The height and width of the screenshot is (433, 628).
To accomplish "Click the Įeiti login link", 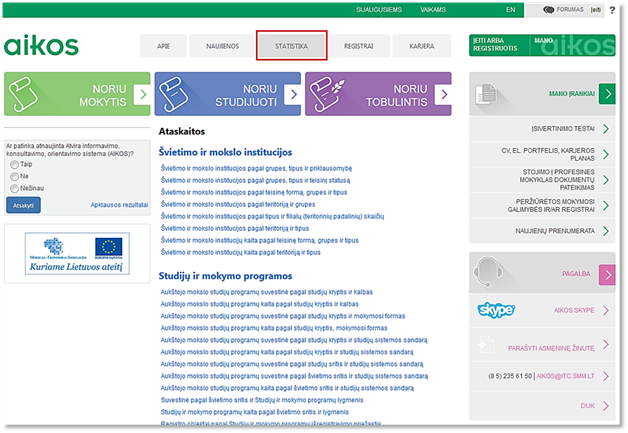I will point(596,10).
